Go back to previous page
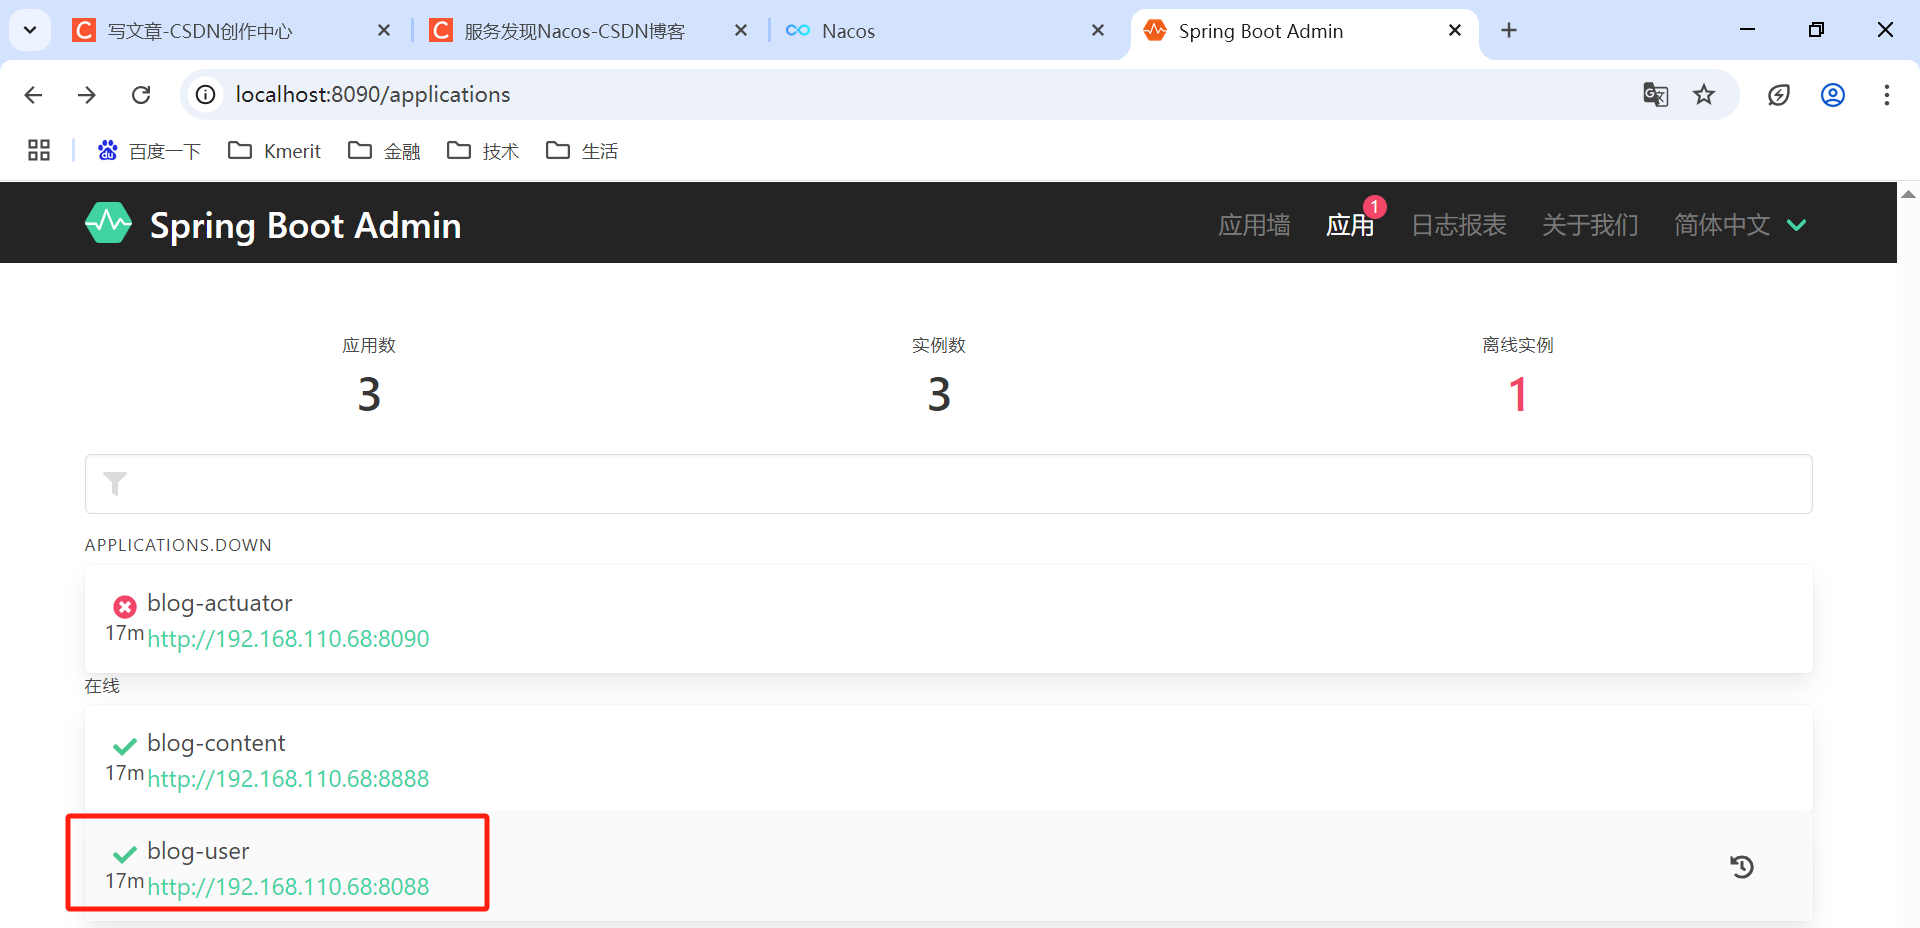This screenshot has width=1920, height=928. tap(33, 95)
